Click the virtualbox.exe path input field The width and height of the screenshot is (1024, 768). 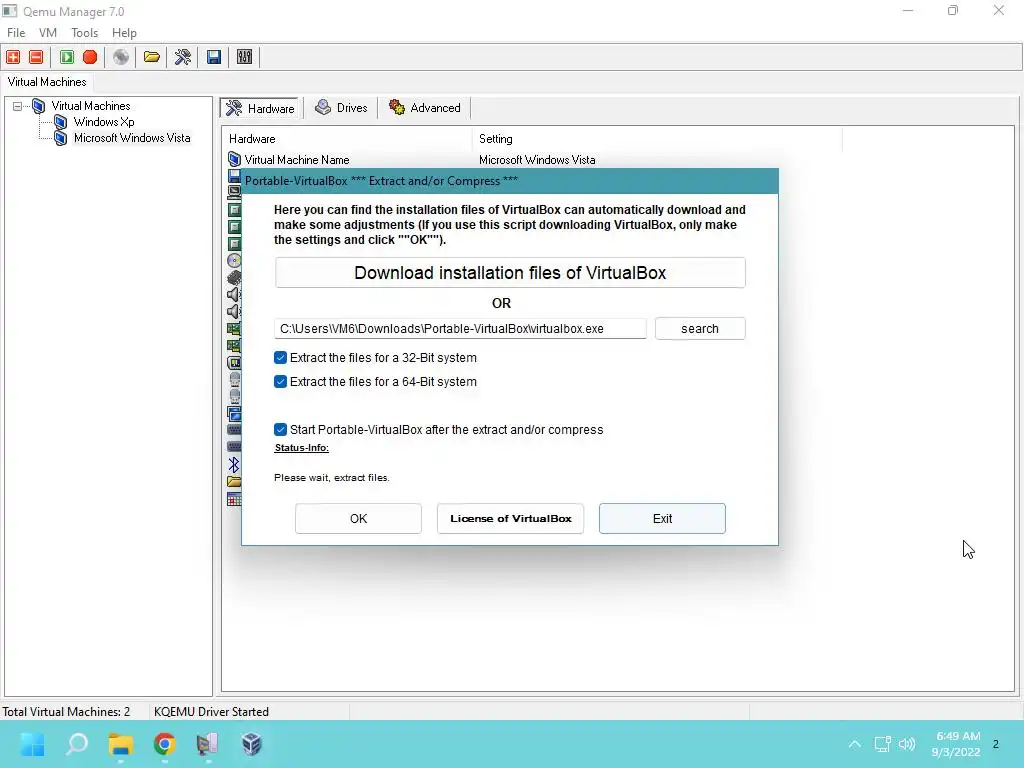460,328
